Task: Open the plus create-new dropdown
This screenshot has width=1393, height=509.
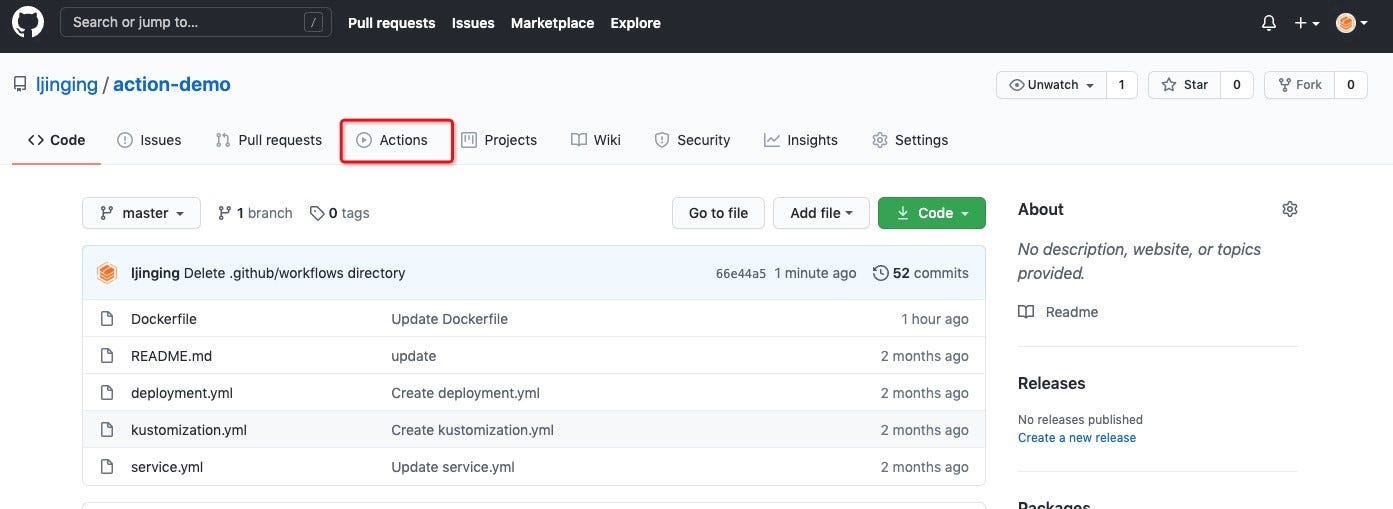Action: pyautogui.click(x=1307, y=22)
